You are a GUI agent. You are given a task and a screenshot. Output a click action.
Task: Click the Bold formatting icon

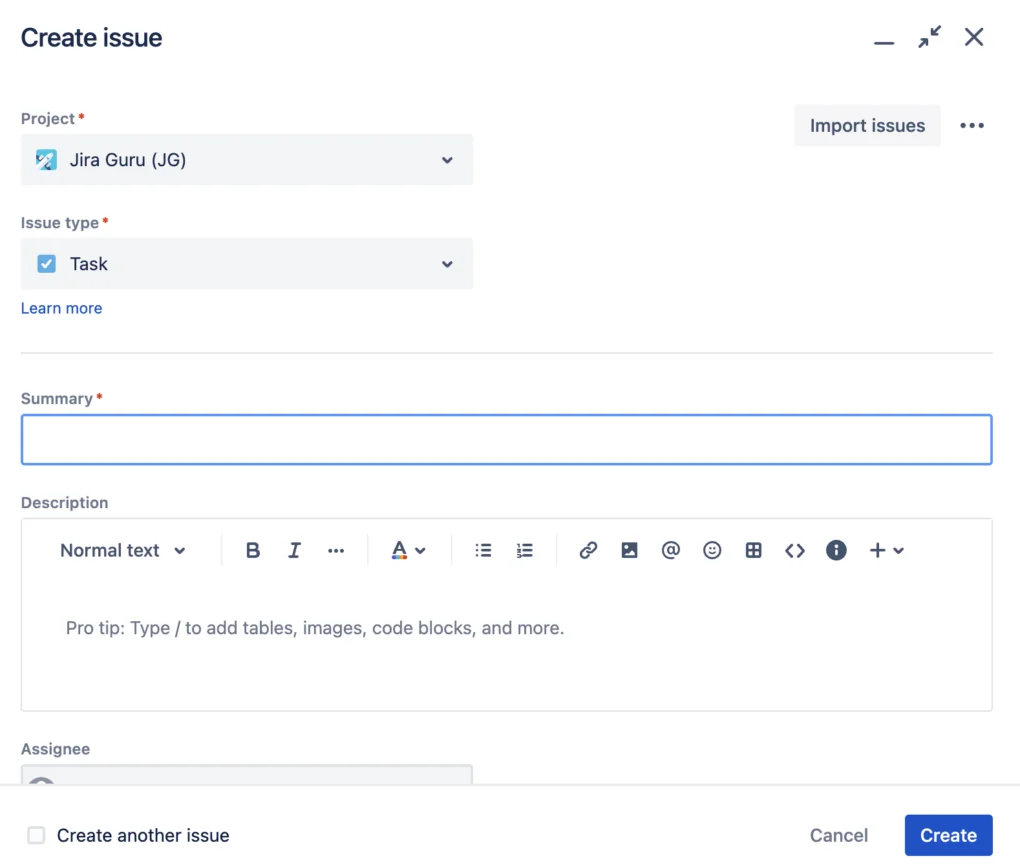click(x=253, y=550)
